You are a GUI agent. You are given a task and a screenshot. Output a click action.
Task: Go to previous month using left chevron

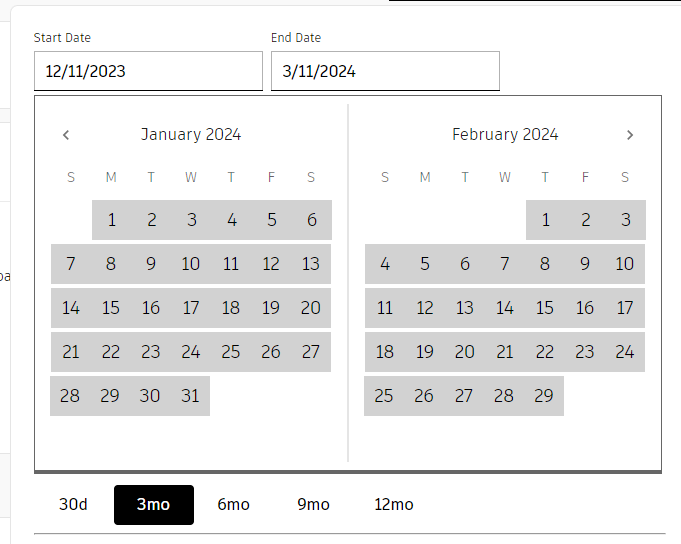66,135
